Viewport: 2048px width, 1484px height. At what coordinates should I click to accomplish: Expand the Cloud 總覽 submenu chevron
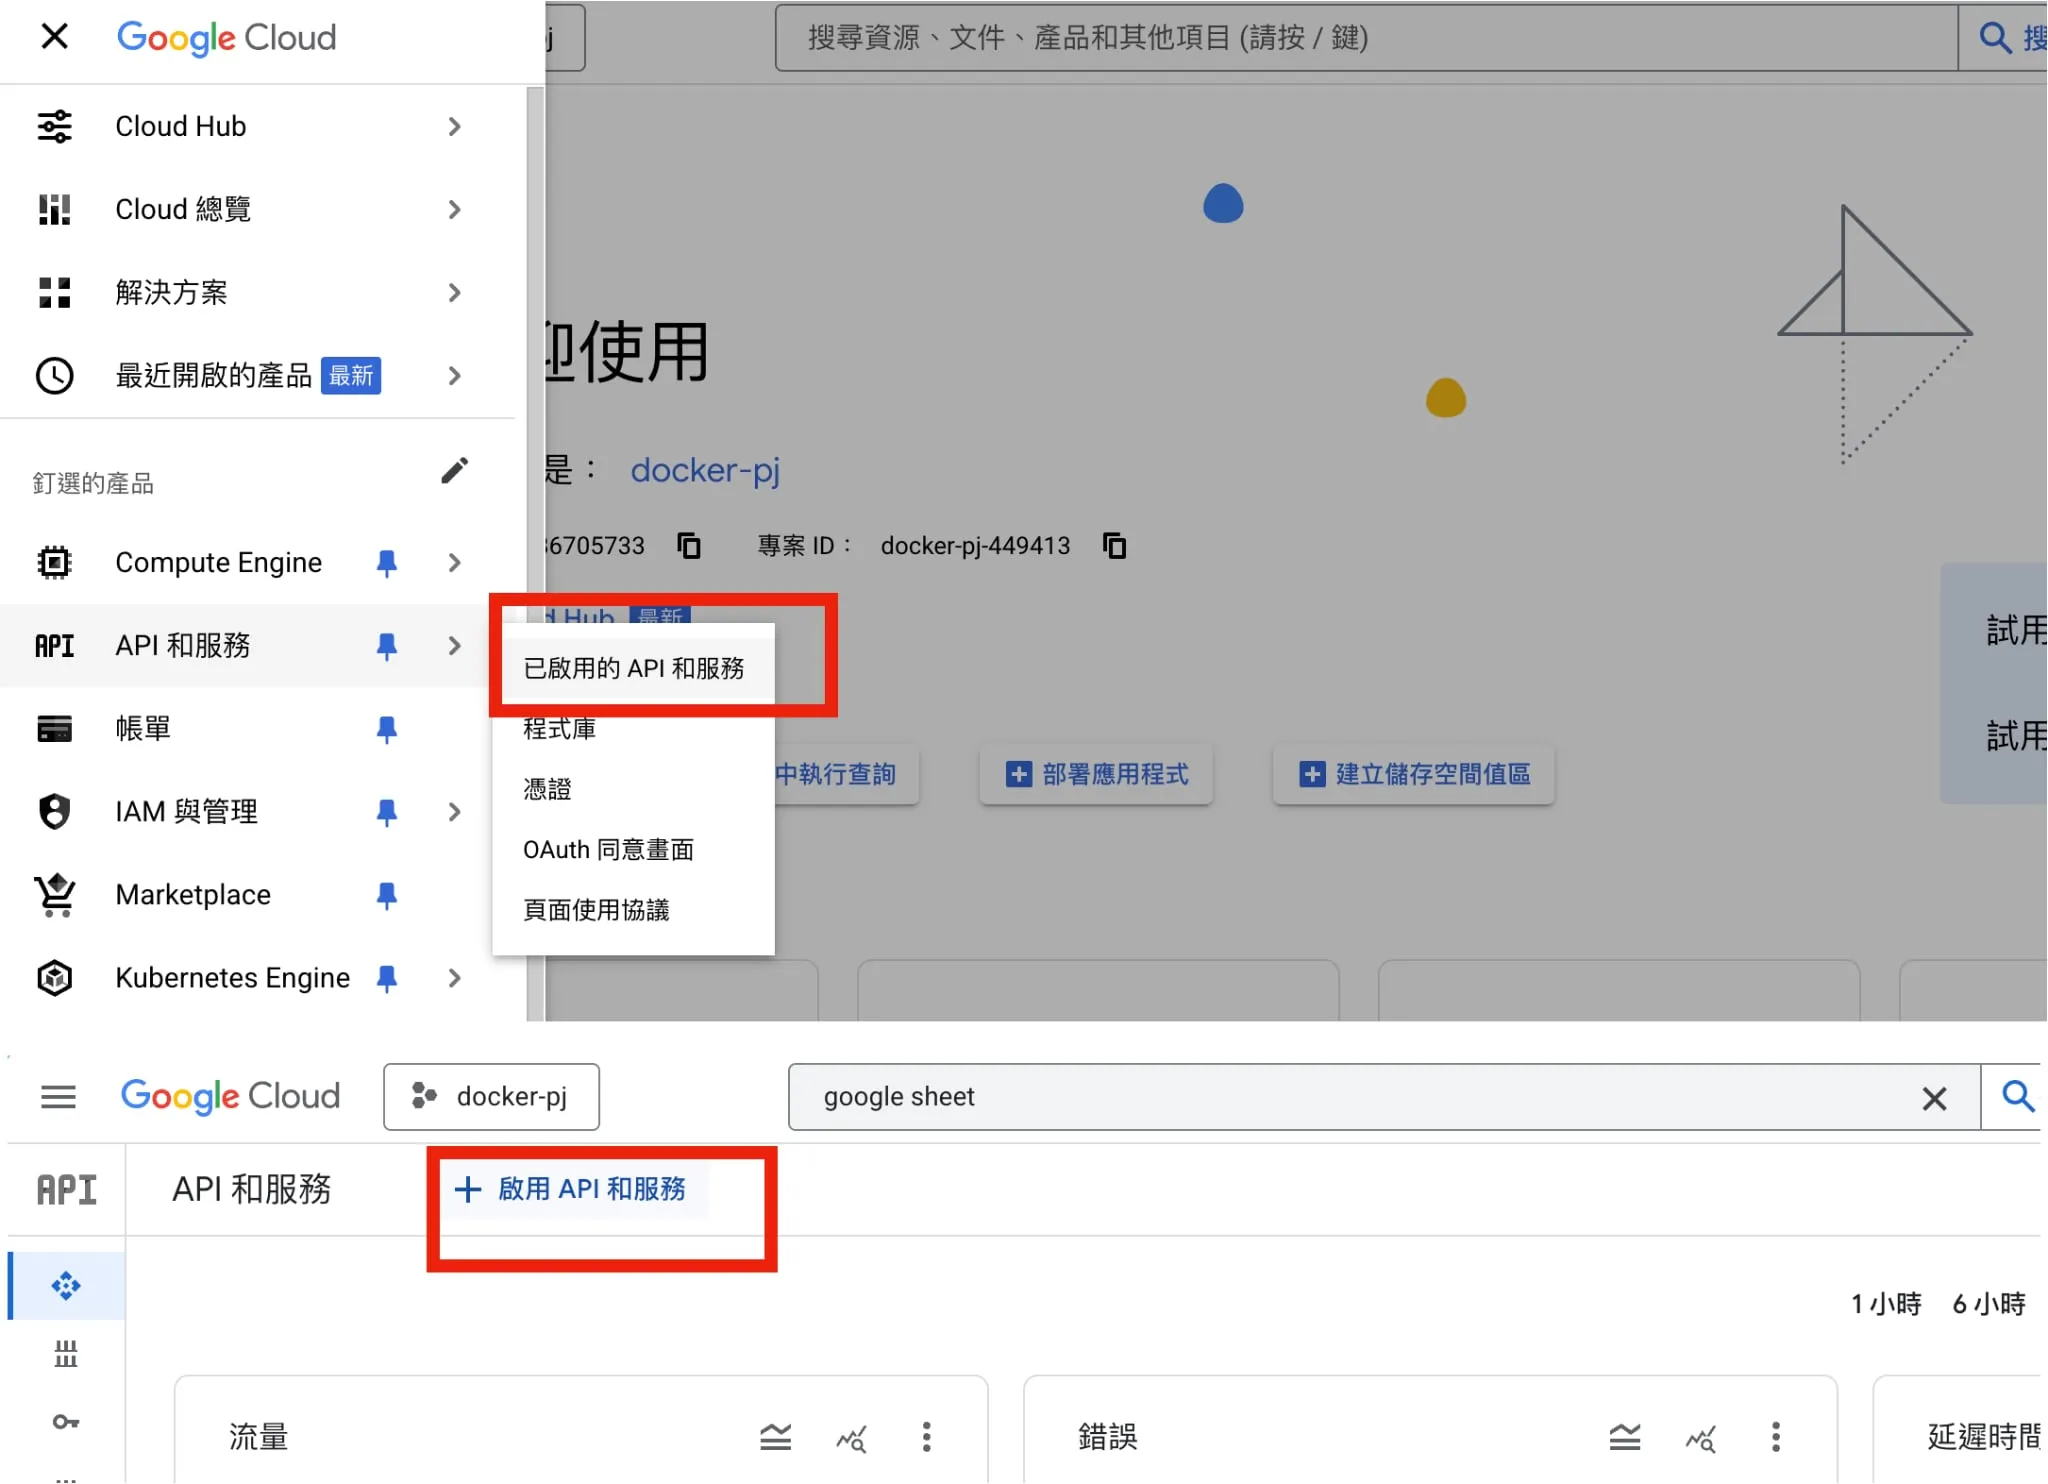coord(454,210)
